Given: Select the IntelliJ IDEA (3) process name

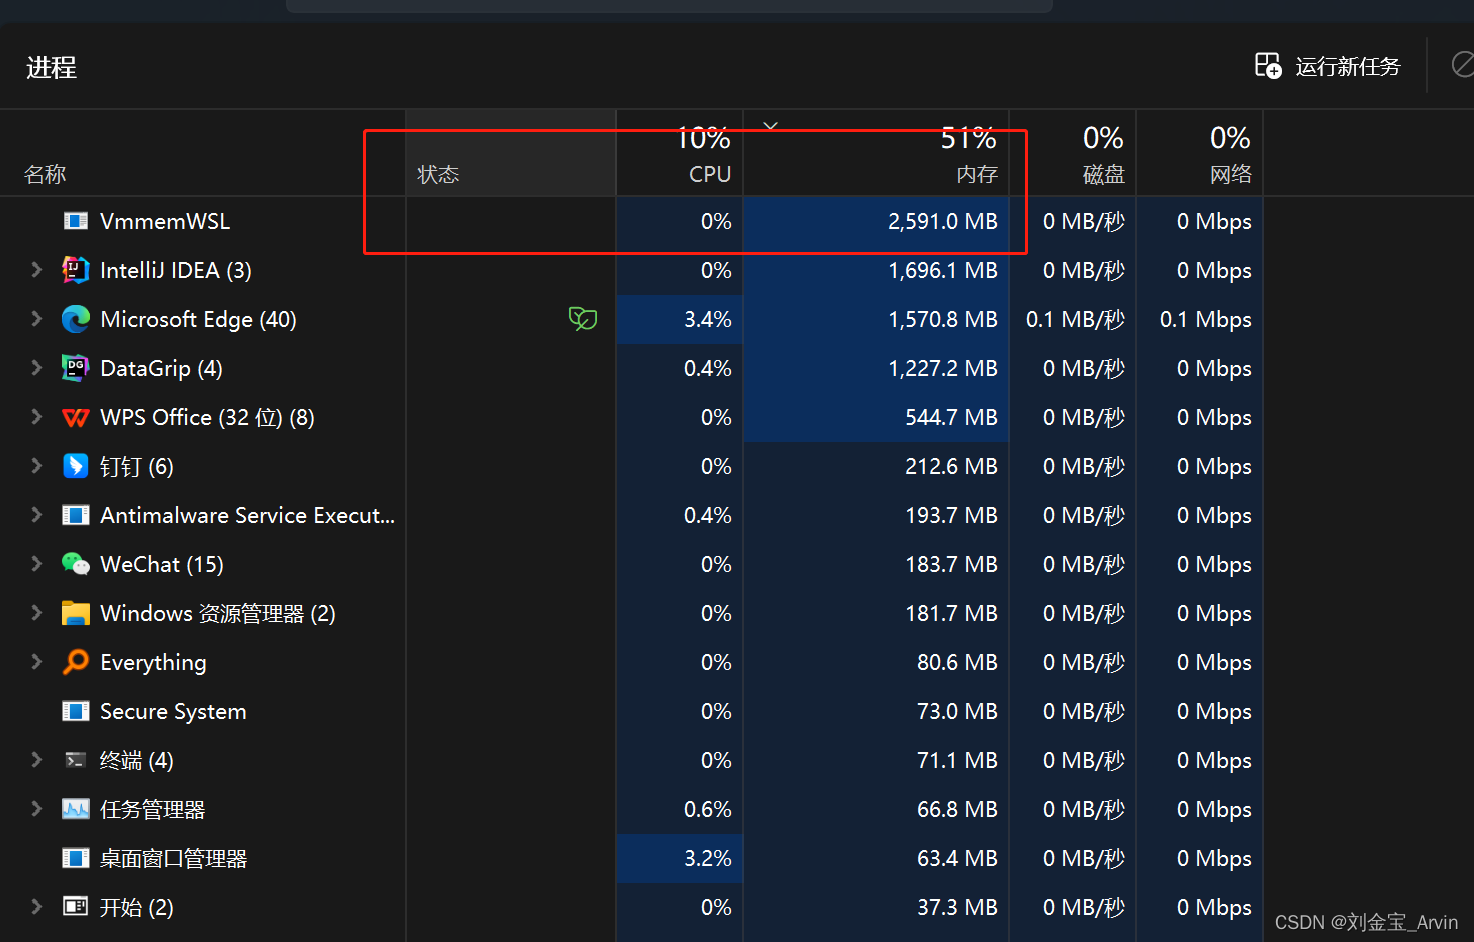Looking at the screenshot, I should pyautogui.click(x=176, y=270).
